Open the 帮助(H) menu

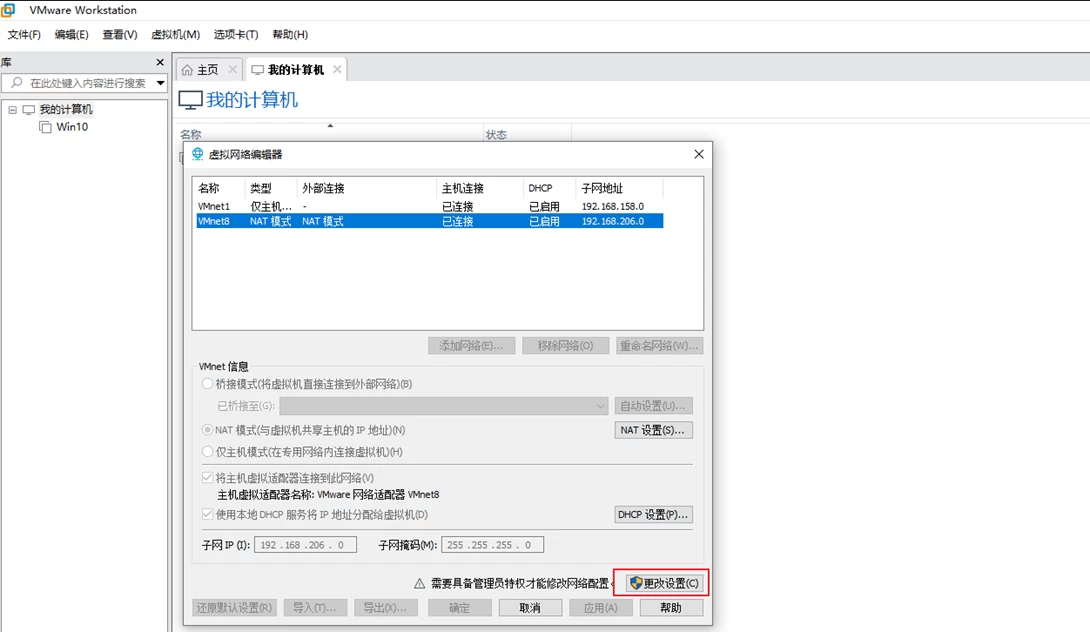coord(290,34)
